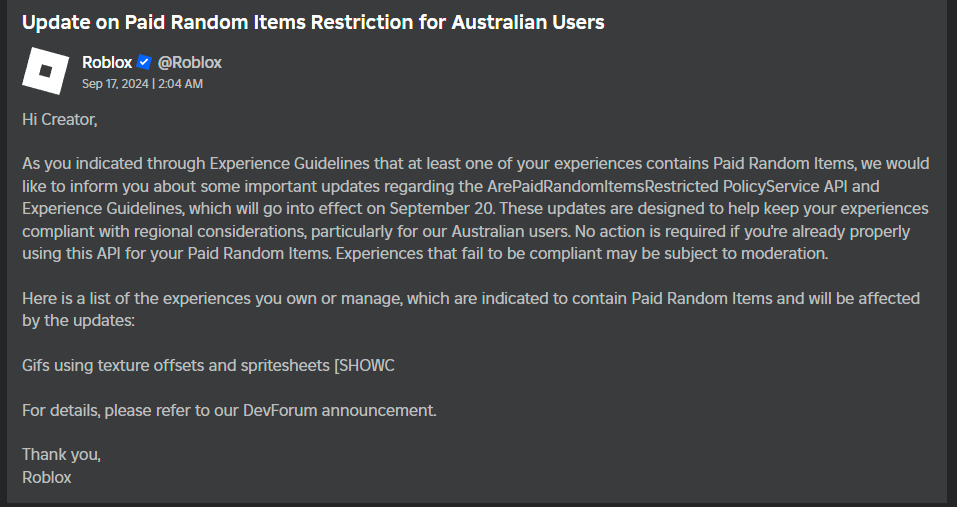This screenshot has width=957, height=507.
Task: Click the truncated '[SHOWC' text
Action: click(364, 365)
